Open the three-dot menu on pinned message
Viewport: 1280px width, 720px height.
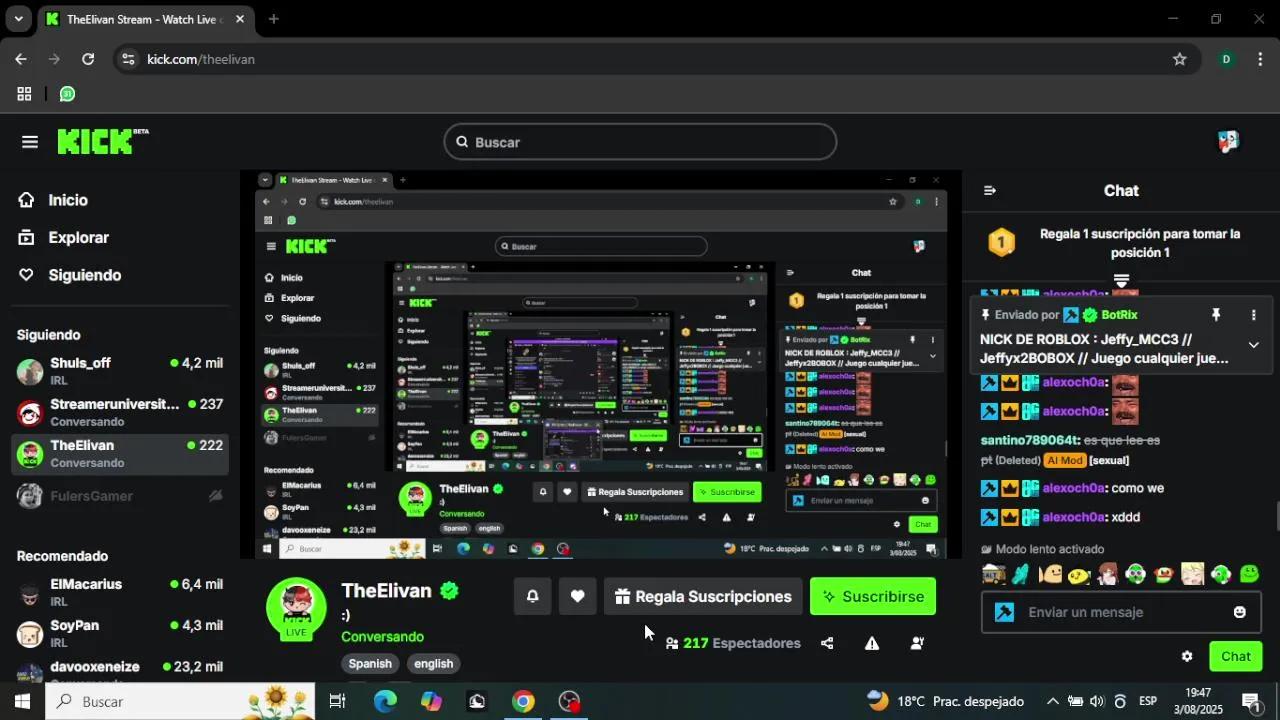1253,315
